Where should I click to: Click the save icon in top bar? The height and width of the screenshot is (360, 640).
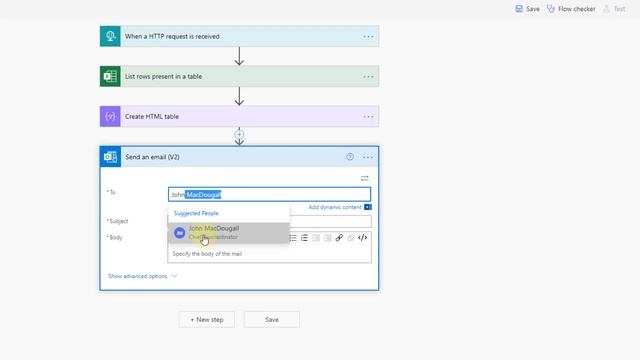tap(519, 9)
